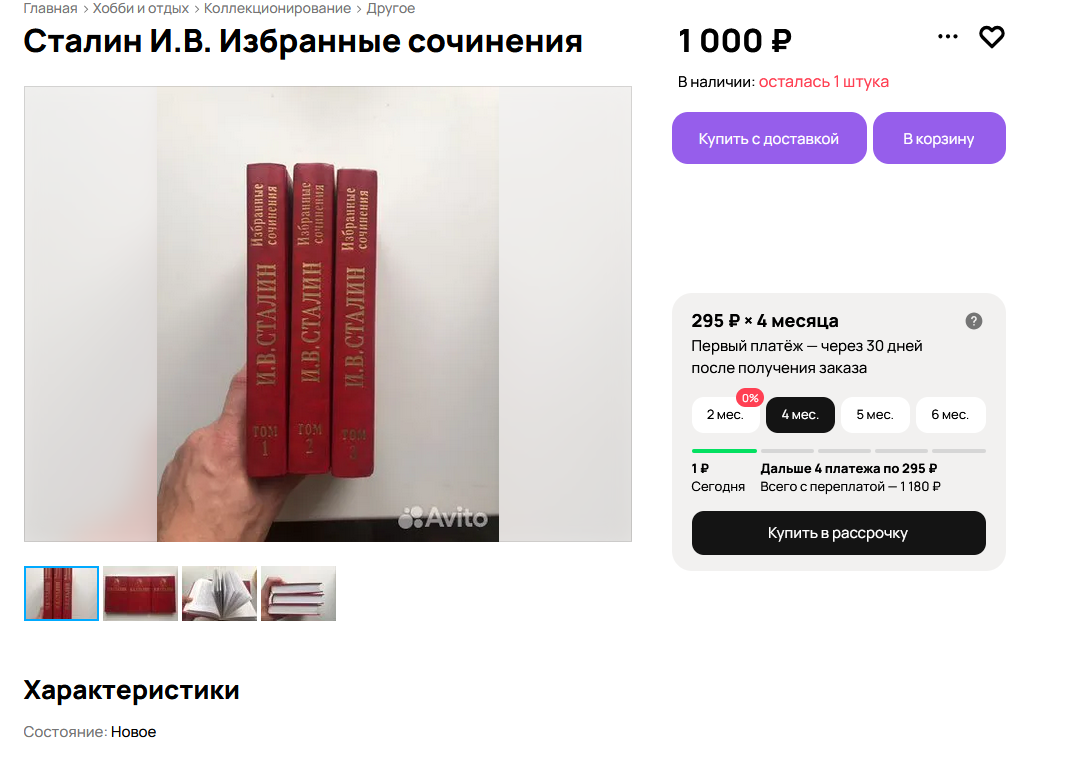1066x767 pixels.
Task: Add item via В корзину button
Action: coord(939,138)
